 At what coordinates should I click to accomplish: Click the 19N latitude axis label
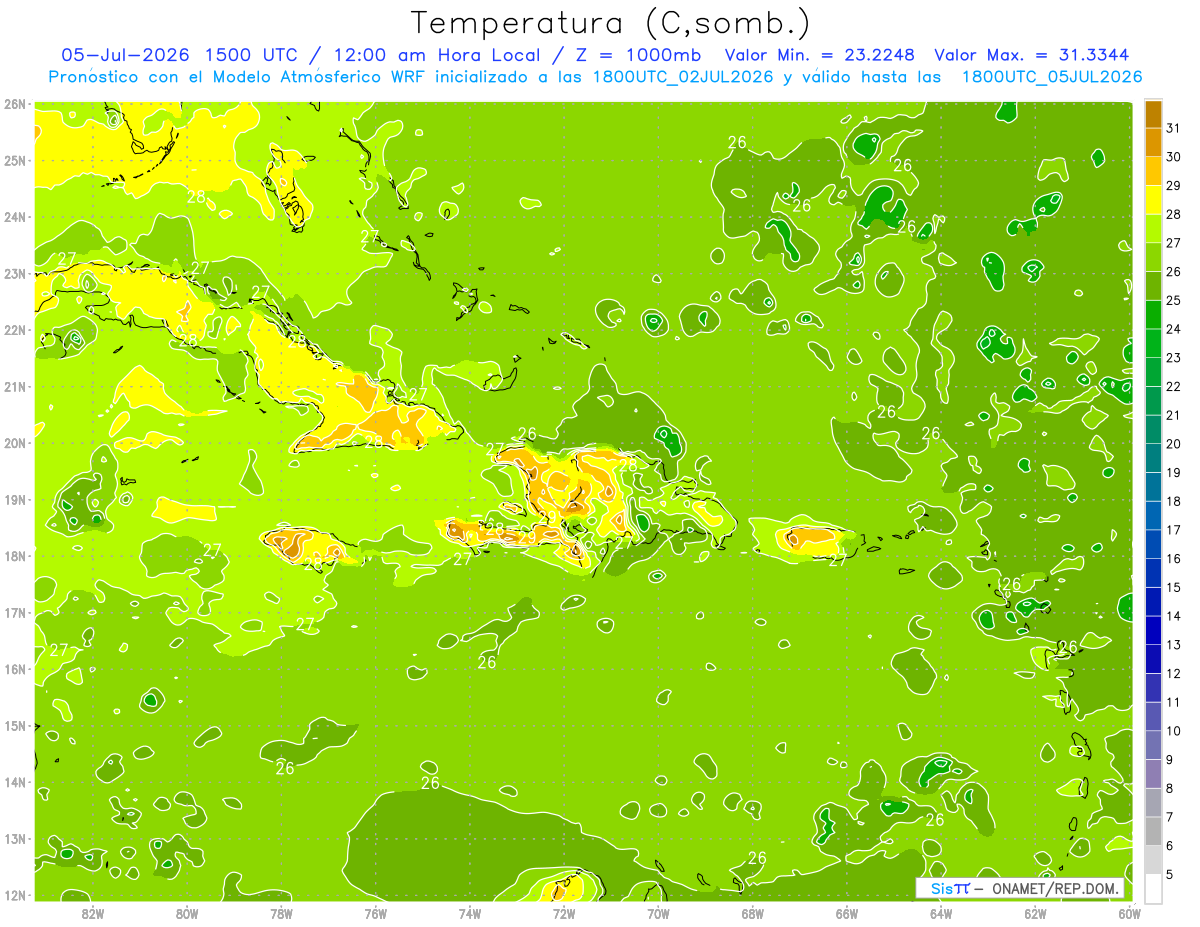point(15,500)
